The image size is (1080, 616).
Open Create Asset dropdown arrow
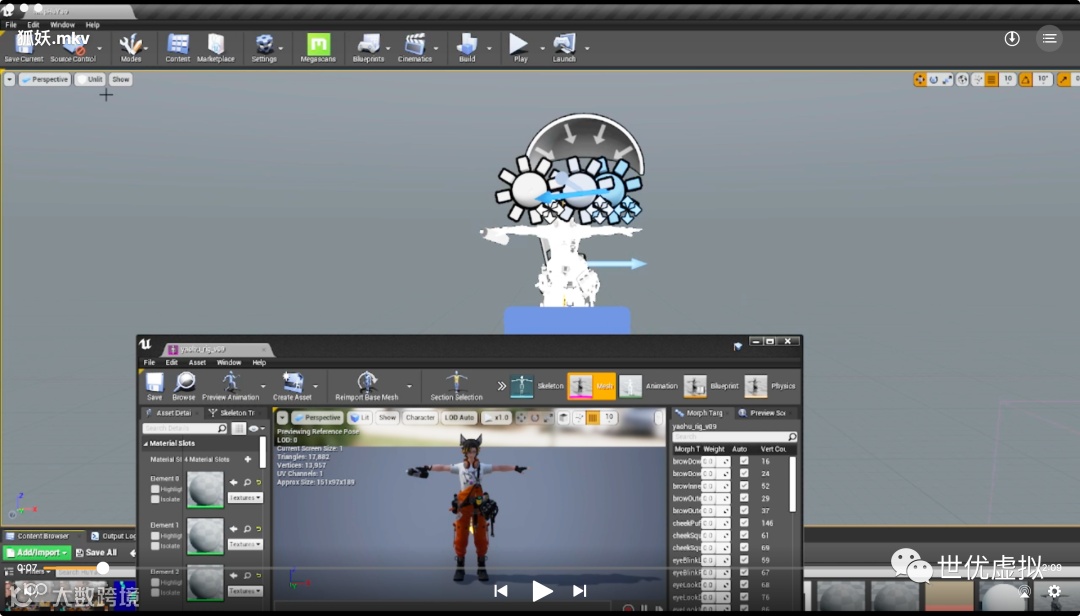[x=315, y=387]
